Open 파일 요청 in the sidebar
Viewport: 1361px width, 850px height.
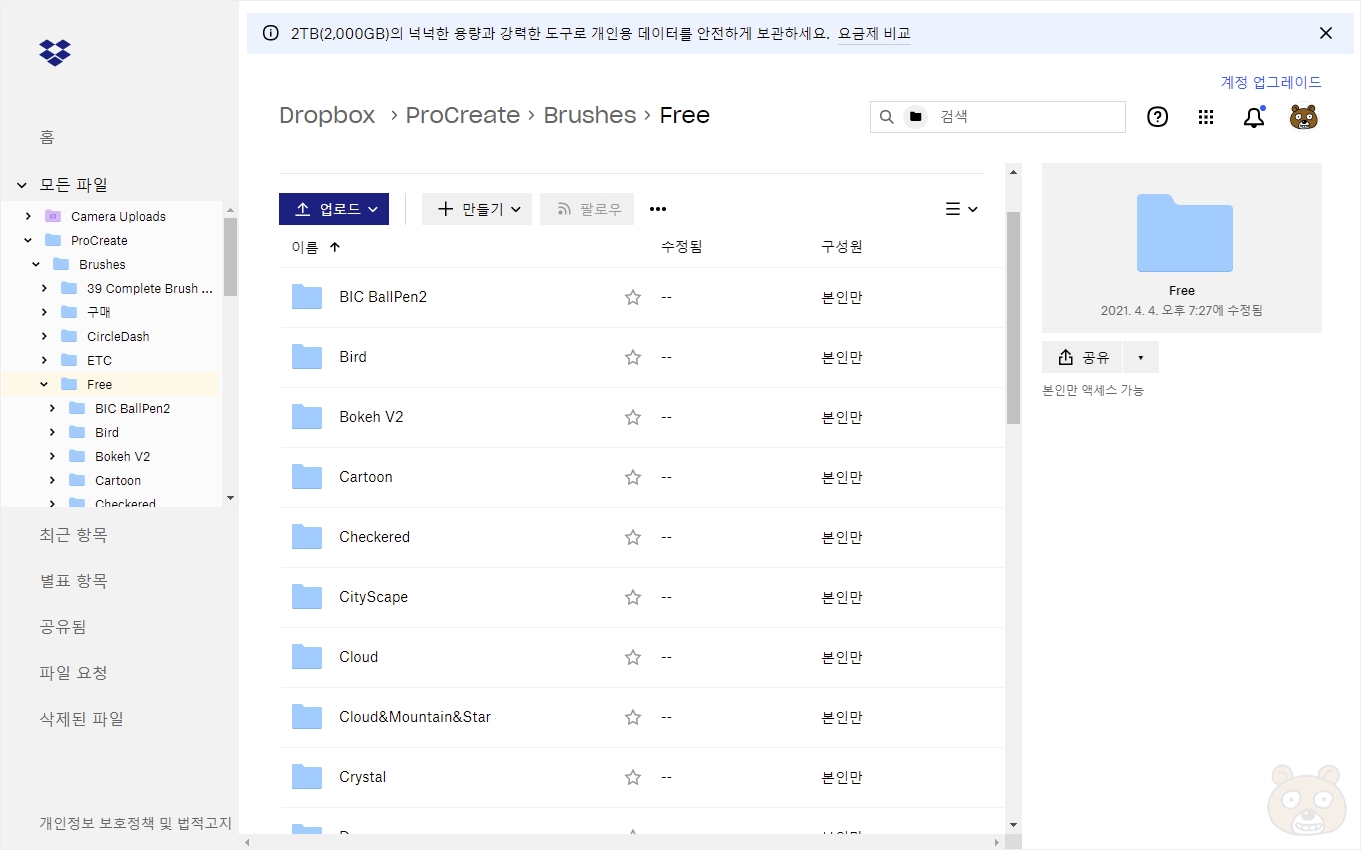73,673
